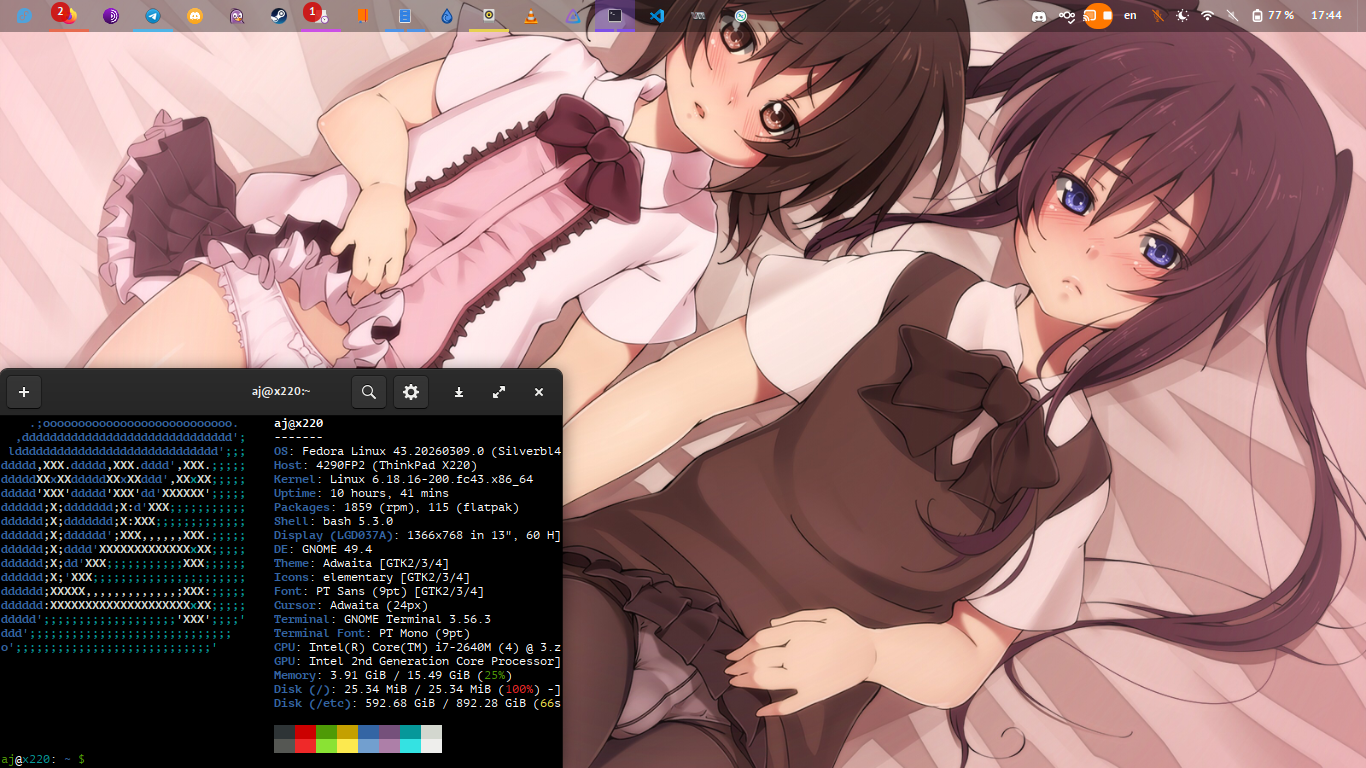Screen dimensions: 1366x768
Task: Click the DE: GNOME 49.4 line
Action: [x=322, y=550]
